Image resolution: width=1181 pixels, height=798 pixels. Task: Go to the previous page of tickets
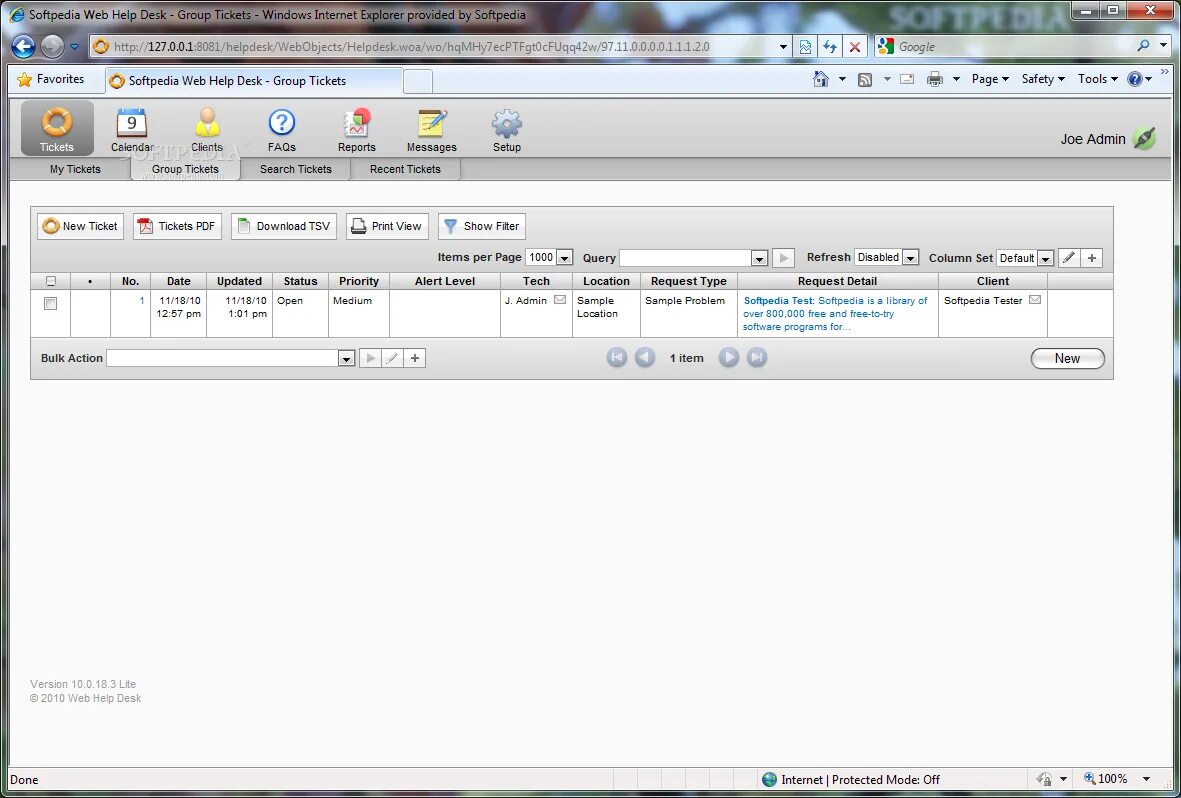tap(645, 358)
